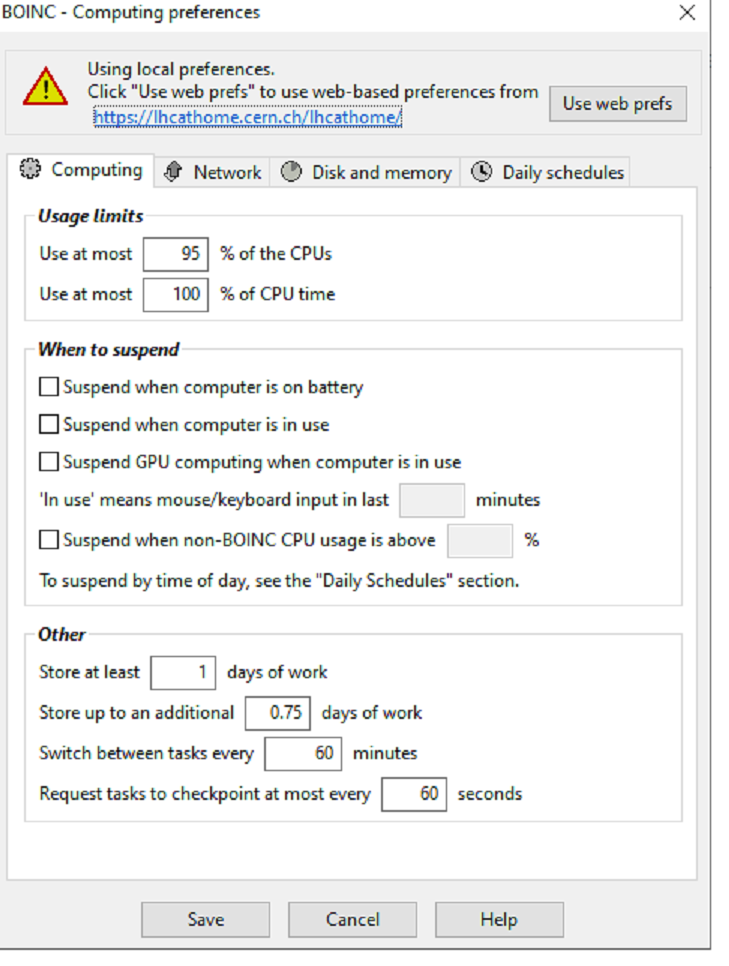Click the % of the CPUs field
This screenshot has width=729, height=966.
176,254
